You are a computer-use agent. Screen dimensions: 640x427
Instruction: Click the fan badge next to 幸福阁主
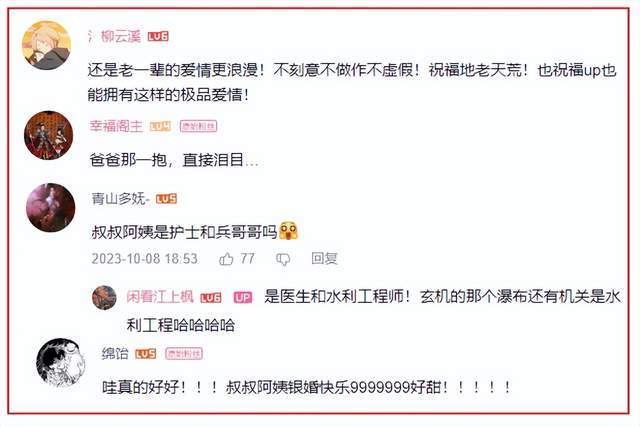(x=198, y=127)
